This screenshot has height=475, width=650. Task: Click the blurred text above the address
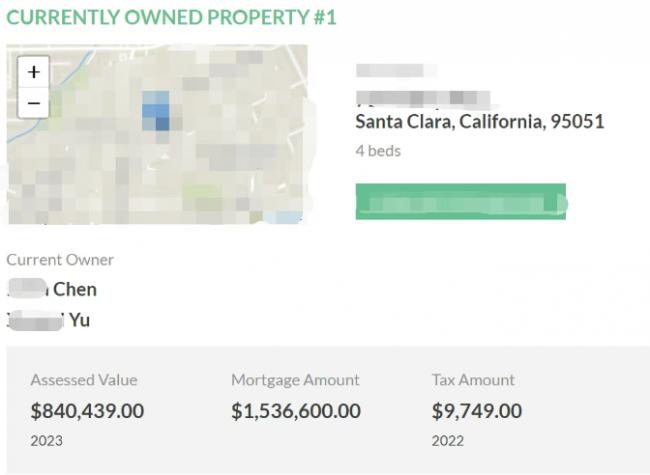coord(395,70)
